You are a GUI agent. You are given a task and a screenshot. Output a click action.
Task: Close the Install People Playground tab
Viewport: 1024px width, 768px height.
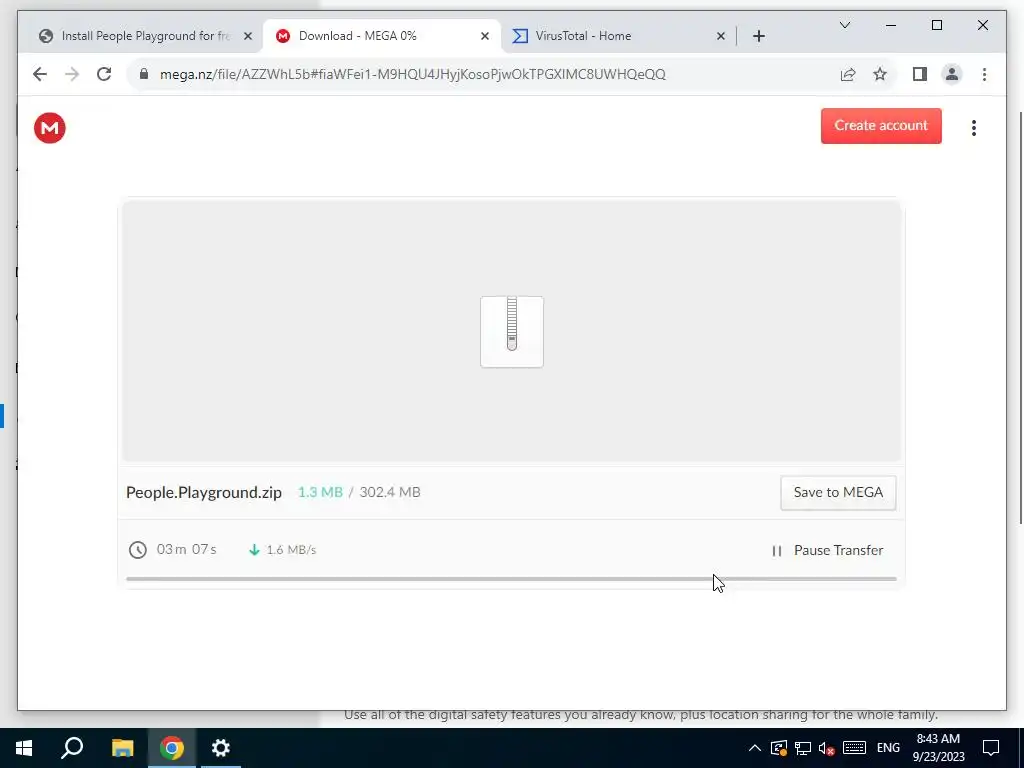coord(248,36)
